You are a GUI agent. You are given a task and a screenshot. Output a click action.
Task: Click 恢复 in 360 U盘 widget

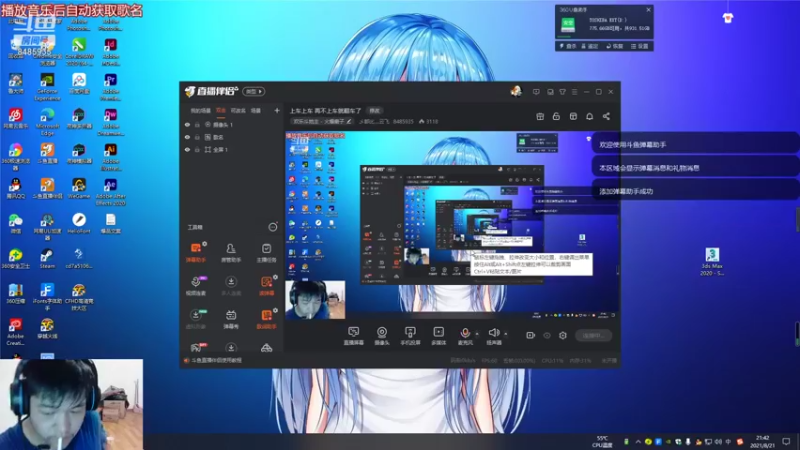pyautogui.click(x=615, y=46)
